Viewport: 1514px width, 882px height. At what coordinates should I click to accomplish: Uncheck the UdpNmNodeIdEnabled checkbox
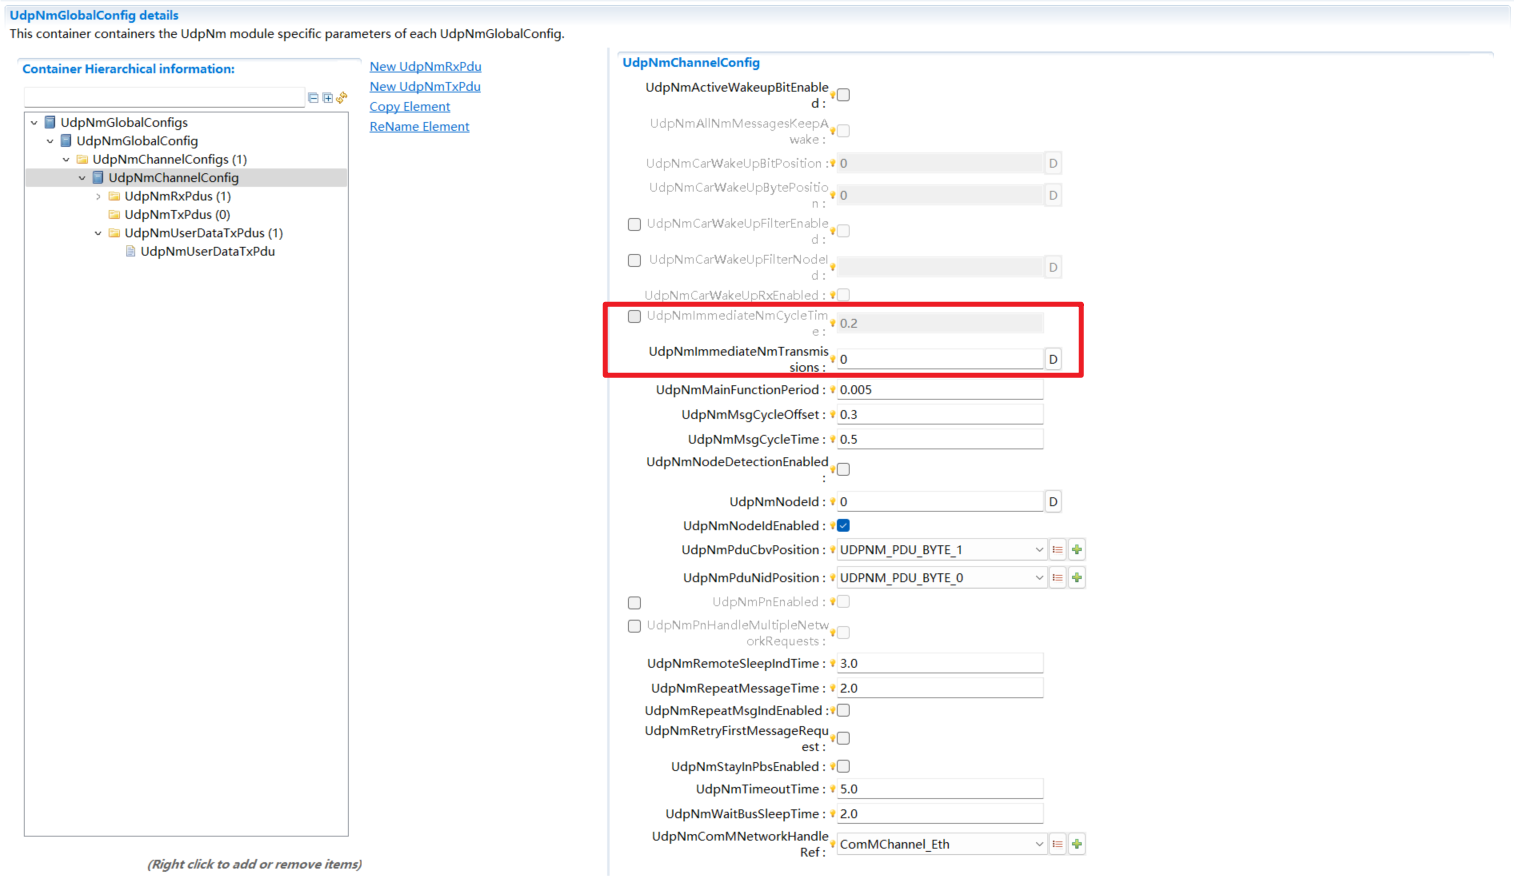coord(844,526)
